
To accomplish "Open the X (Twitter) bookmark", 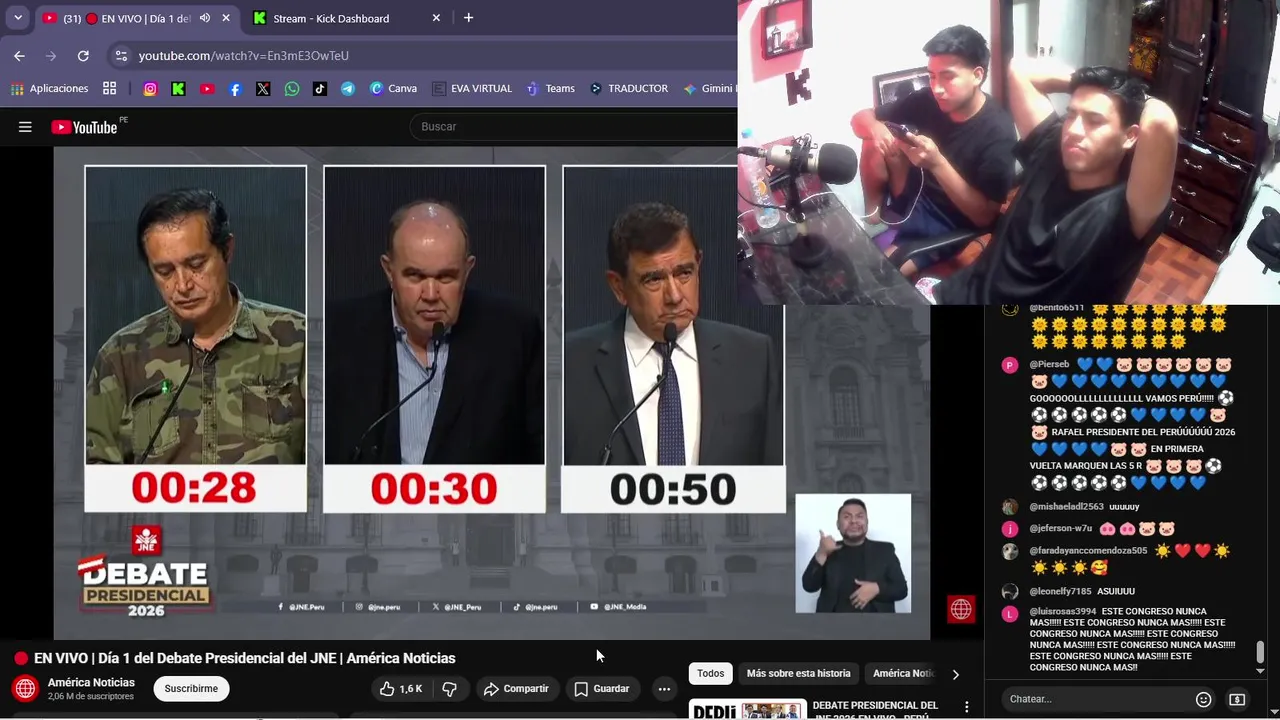I will [x=263, y=89].
